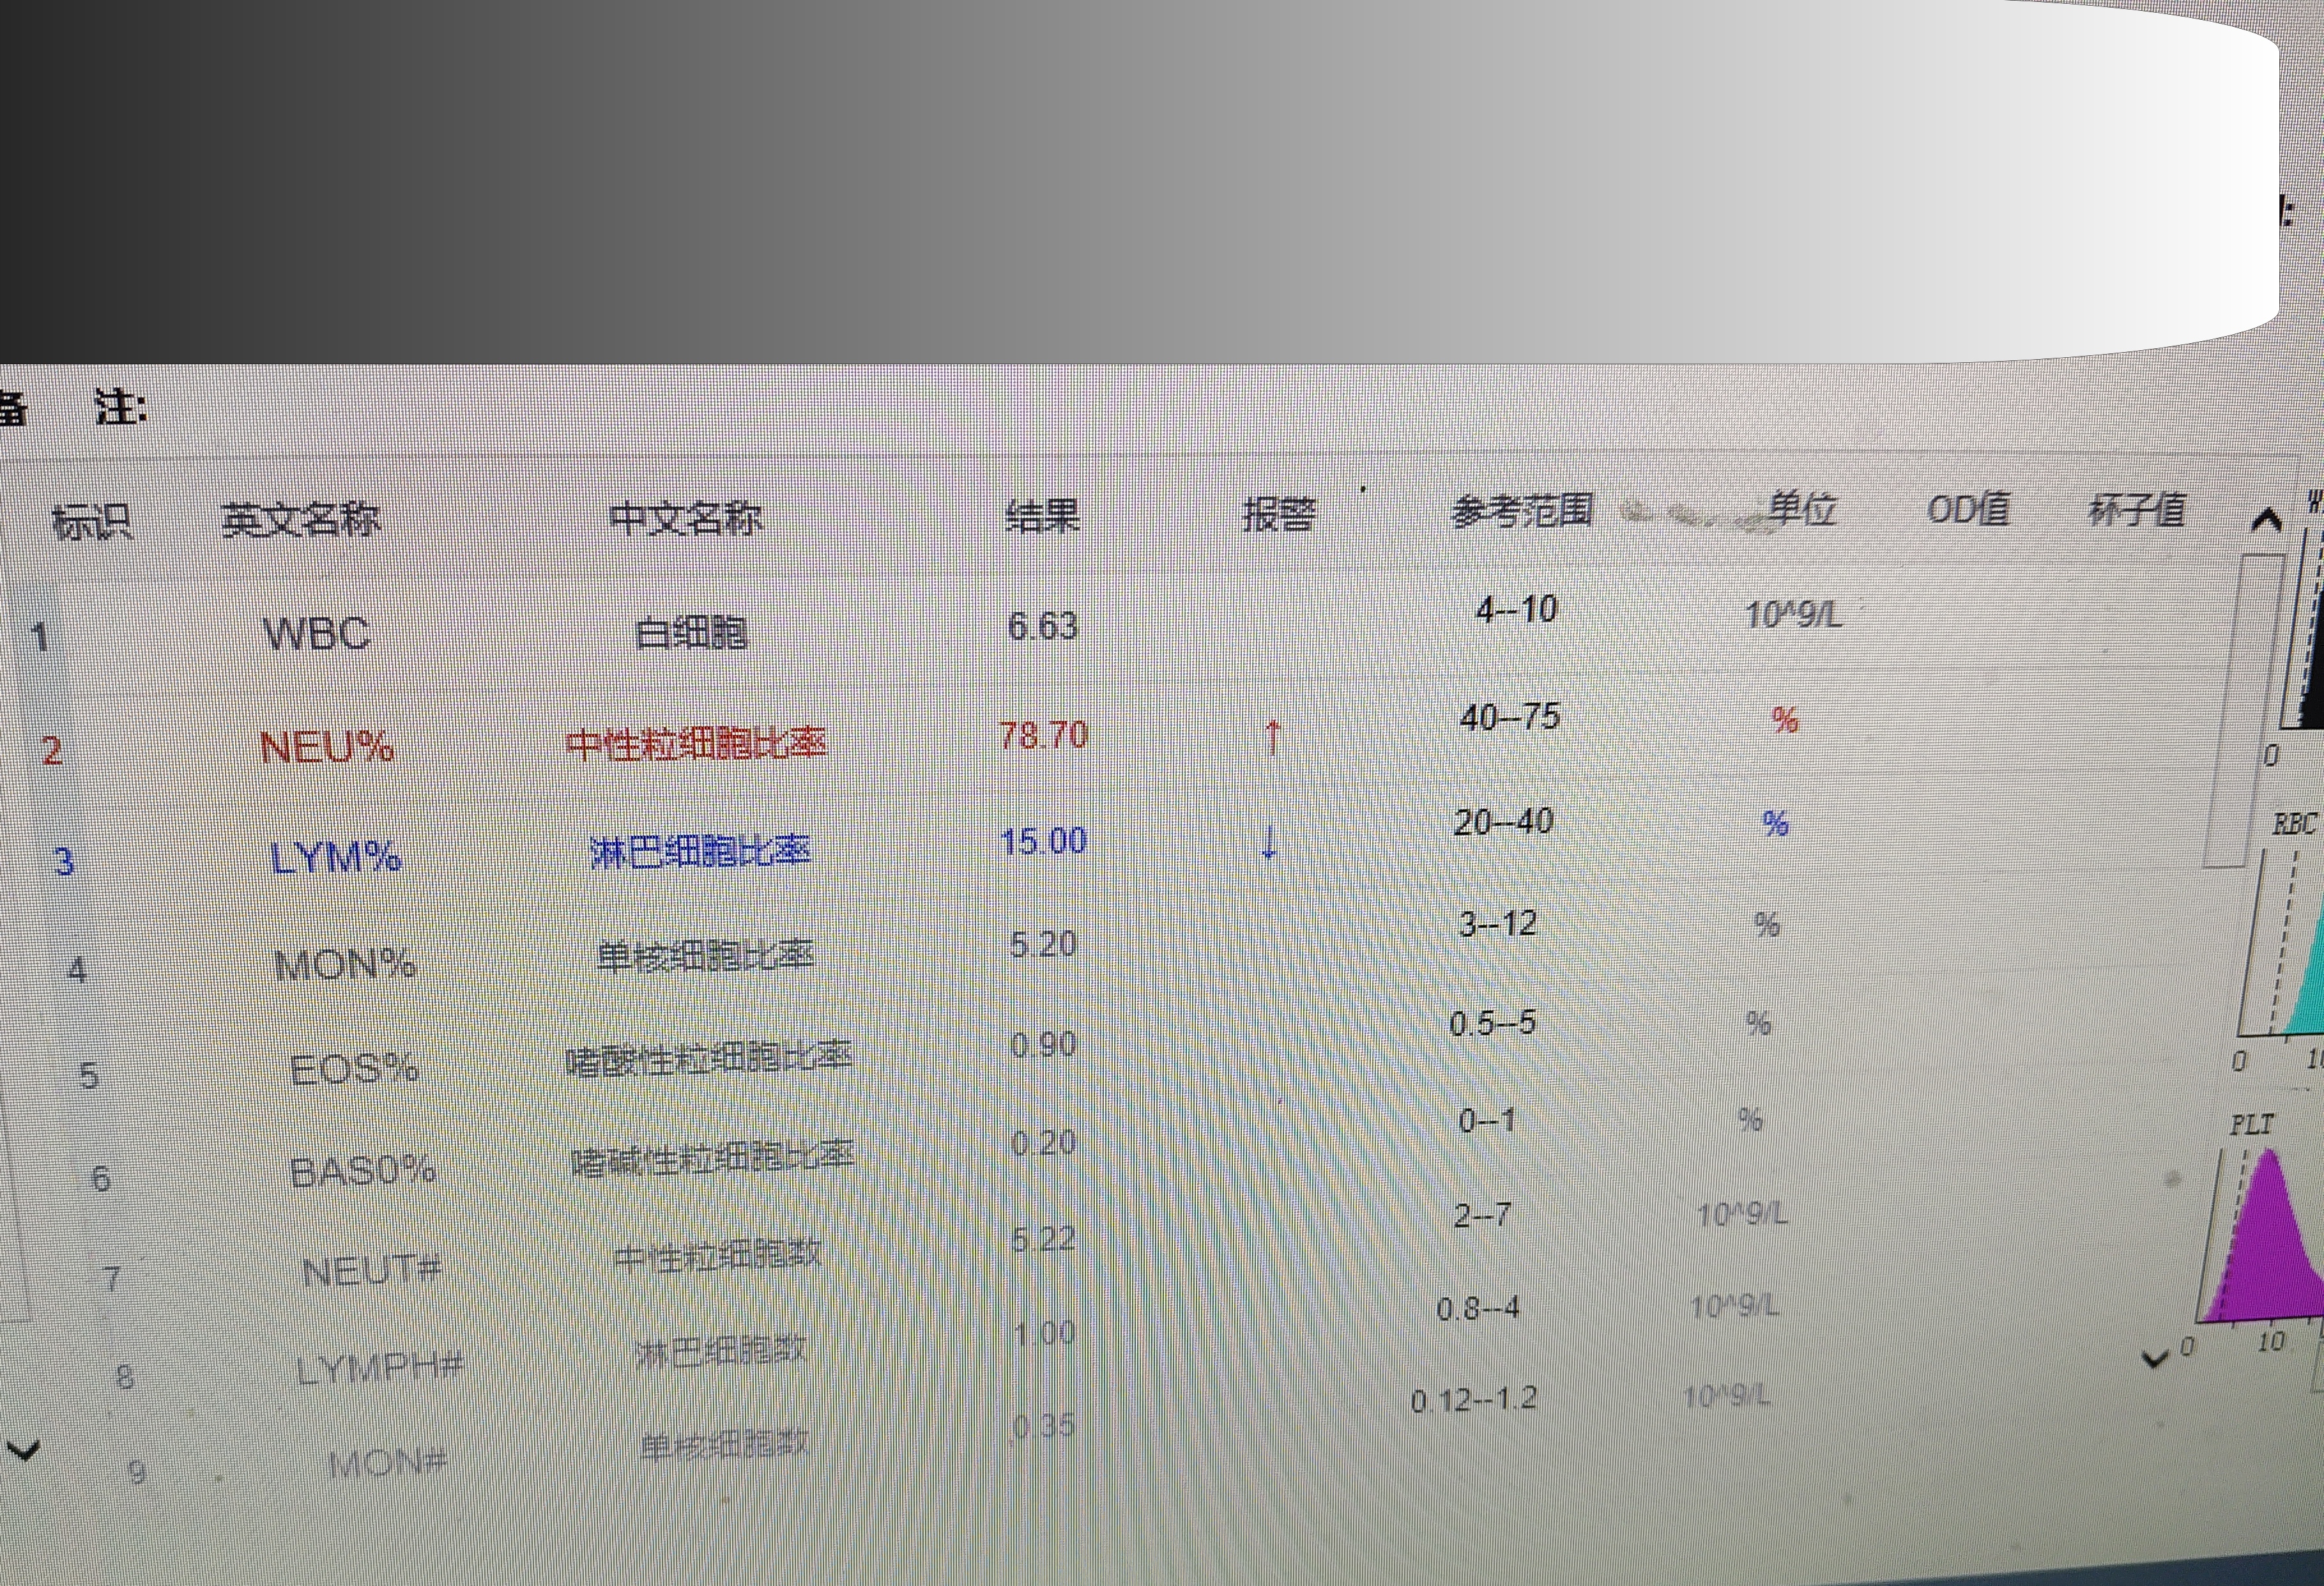
Task: Click the reference range 4--10
Action: point(1516,609)
